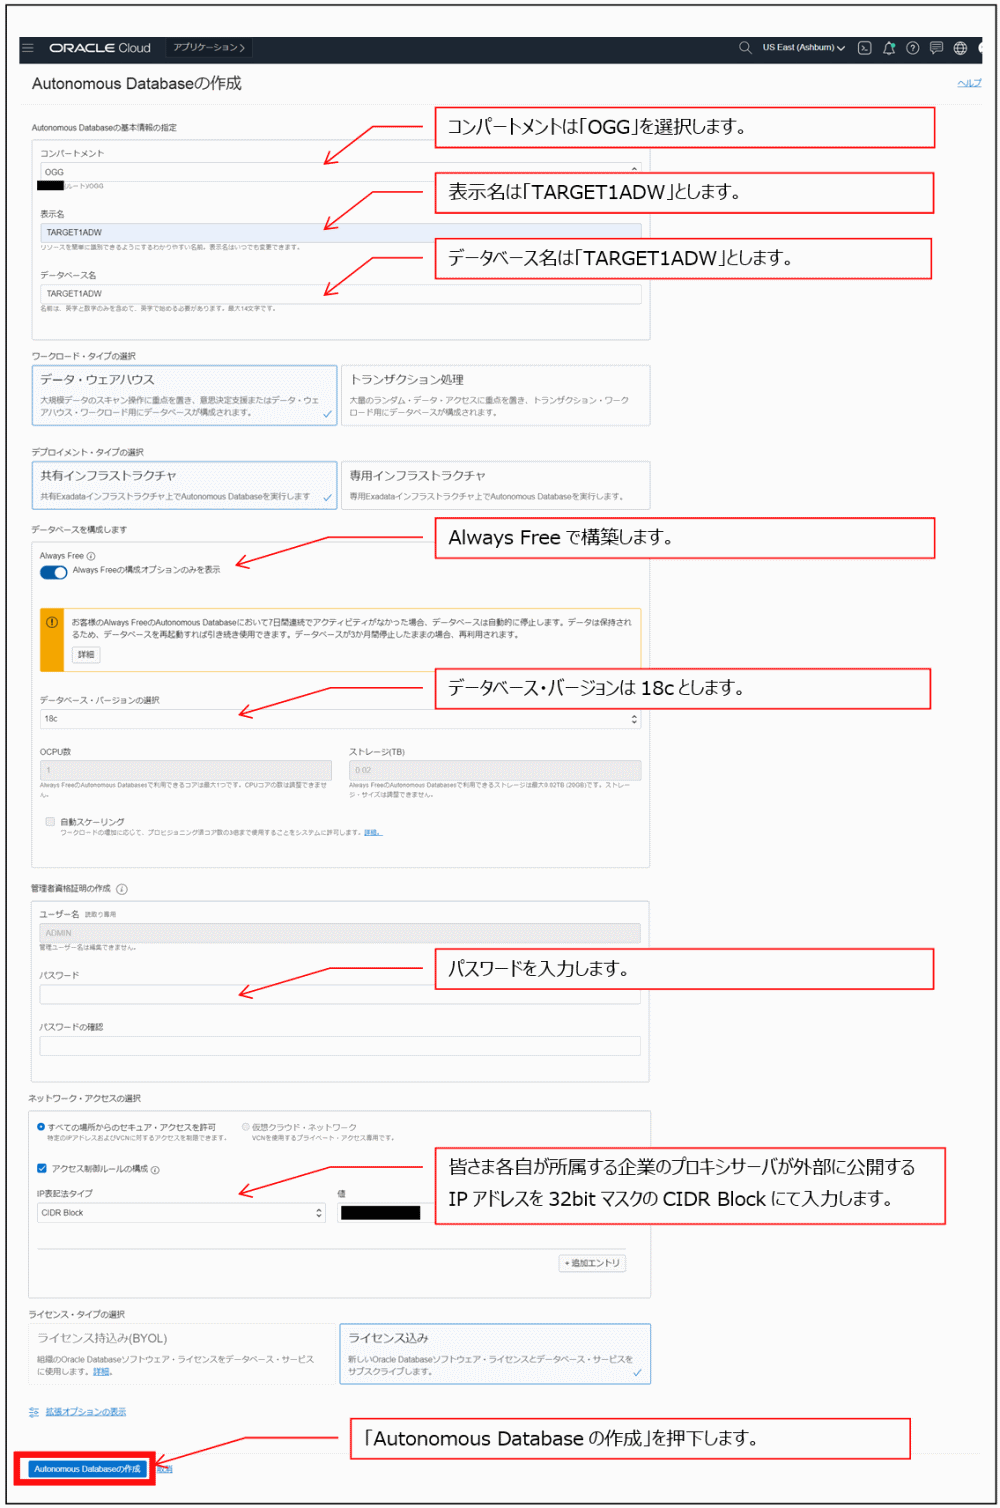
Task: Select 仮想クラウド・ネットワーク radio option
Action: pyautogui.click(x=246, y=1127)
